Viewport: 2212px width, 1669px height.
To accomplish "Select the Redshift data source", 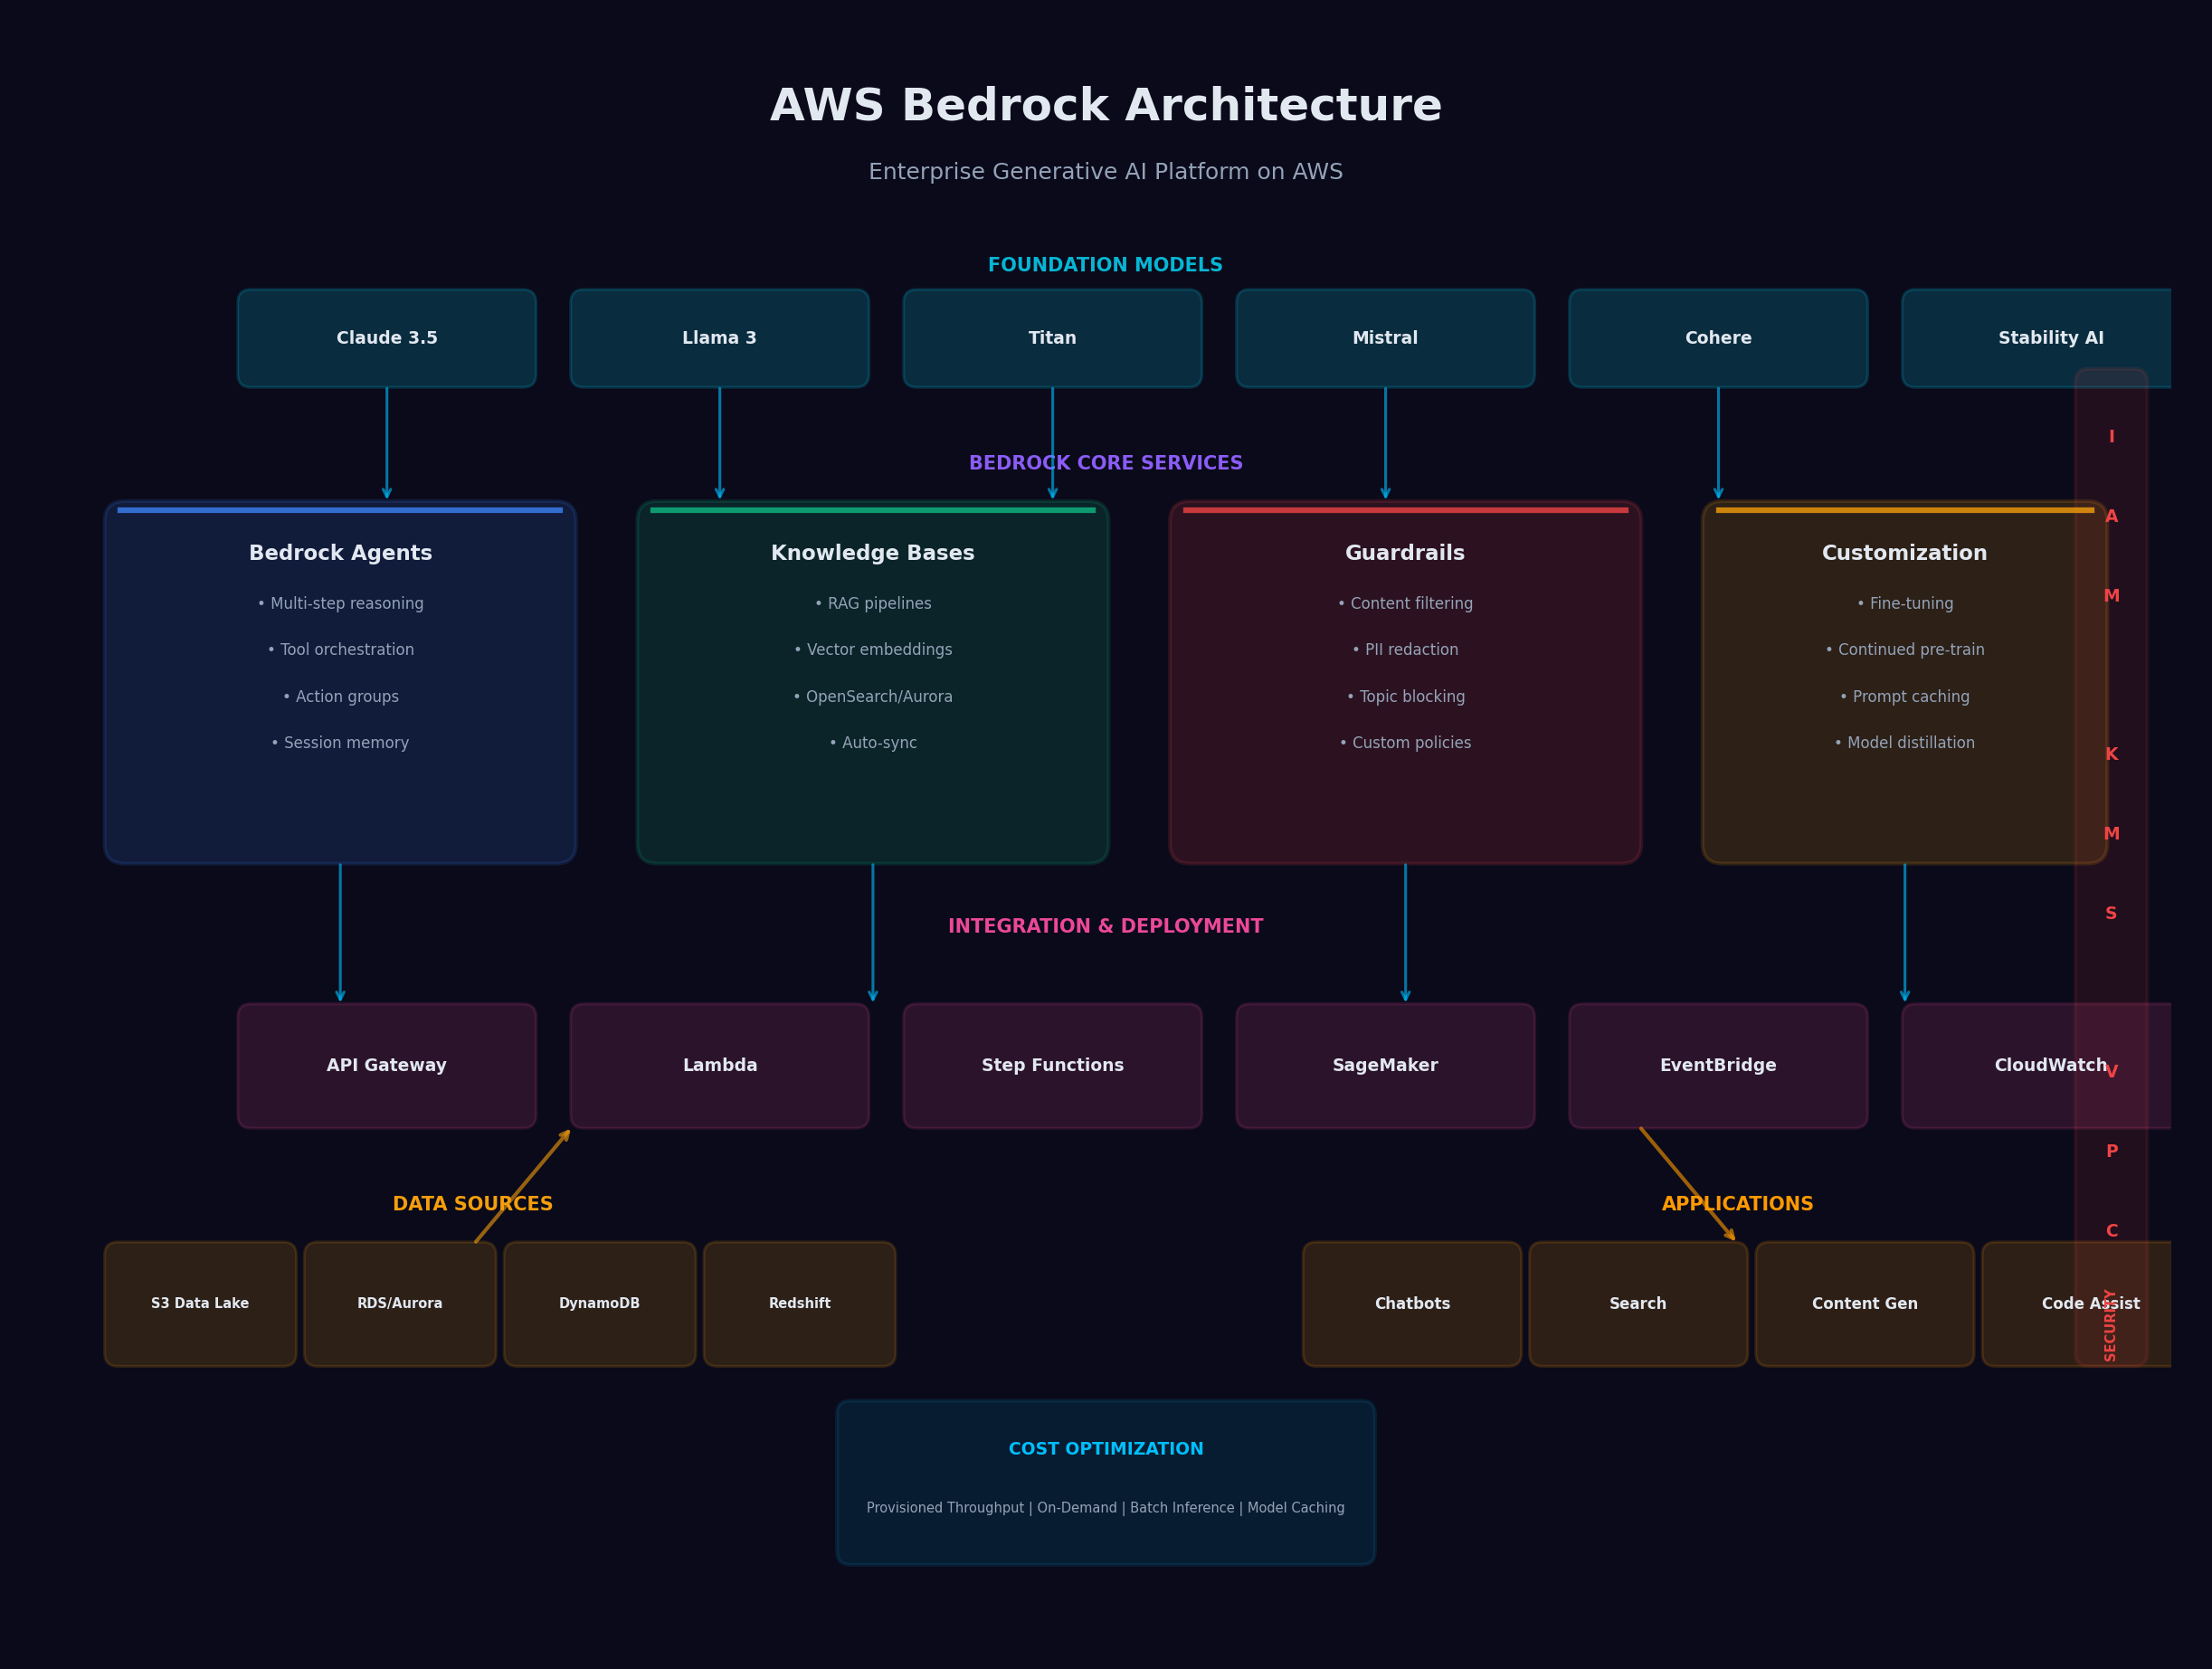I will [799, 1303].
